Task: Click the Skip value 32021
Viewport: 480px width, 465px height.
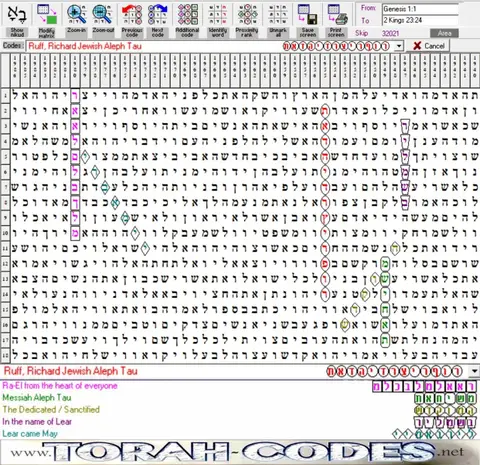Action: pos(390,33)
